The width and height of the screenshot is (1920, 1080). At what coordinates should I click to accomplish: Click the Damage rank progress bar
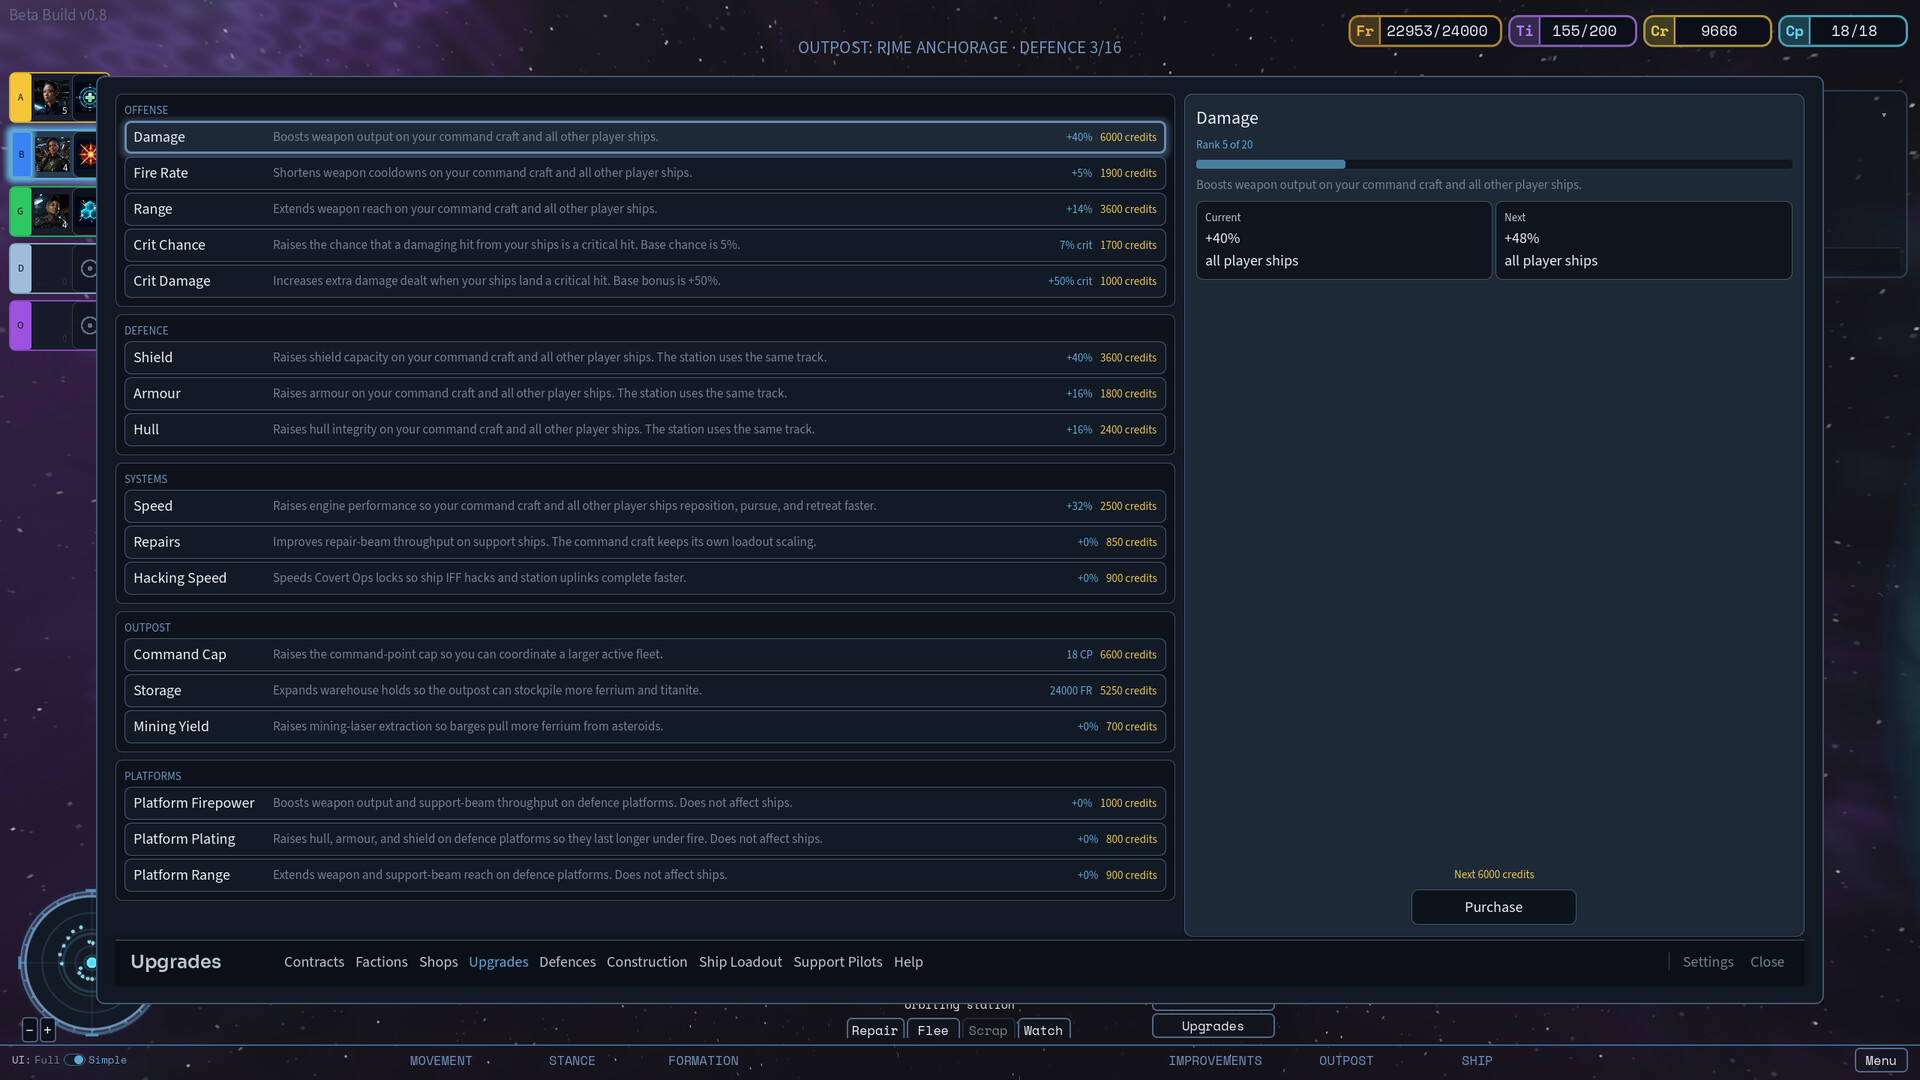coord(1494,164)
